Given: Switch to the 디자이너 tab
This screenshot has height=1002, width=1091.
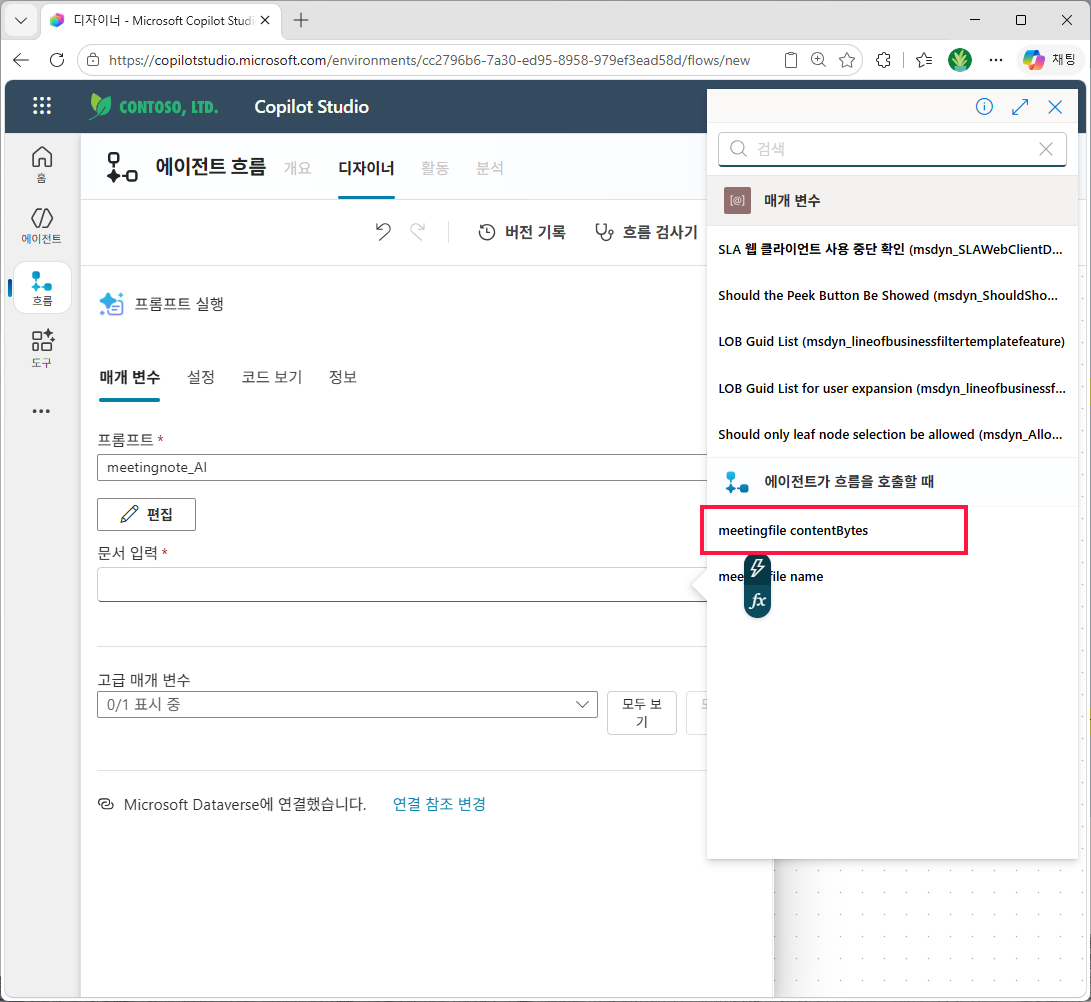Looking at the screenshot, I should point(366,168).
